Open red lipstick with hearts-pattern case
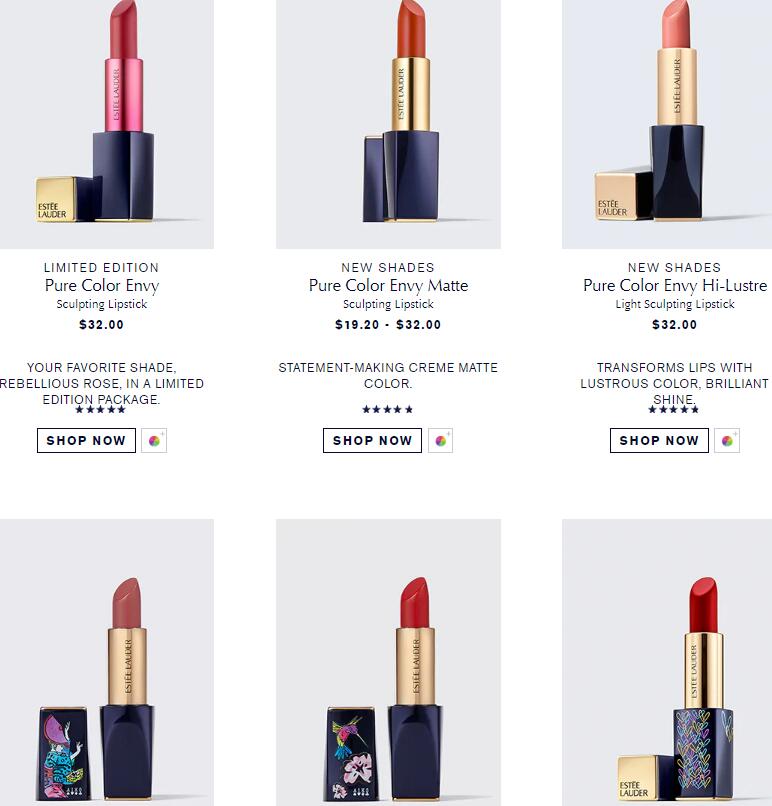Screen dimensions: 772x806 pyautogui.click(x=667, y=663)
